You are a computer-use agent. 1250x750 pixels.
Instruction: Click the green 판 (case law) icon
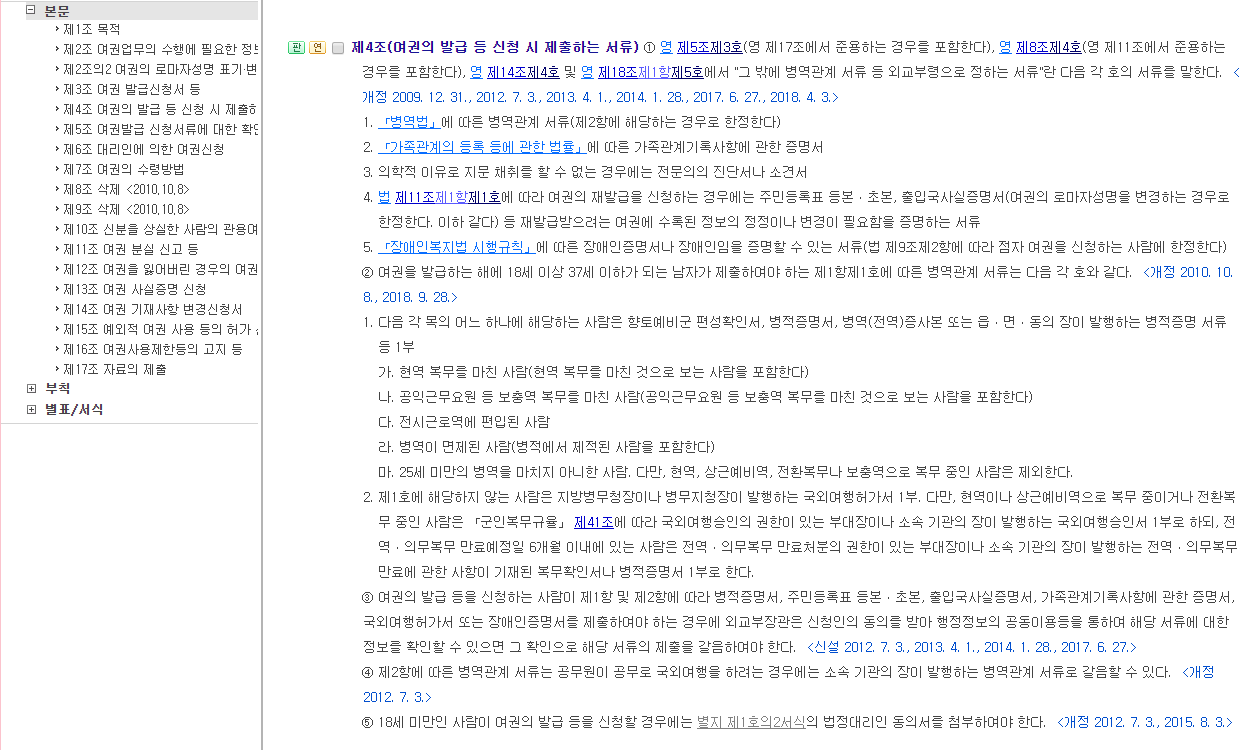pos(296,47)
